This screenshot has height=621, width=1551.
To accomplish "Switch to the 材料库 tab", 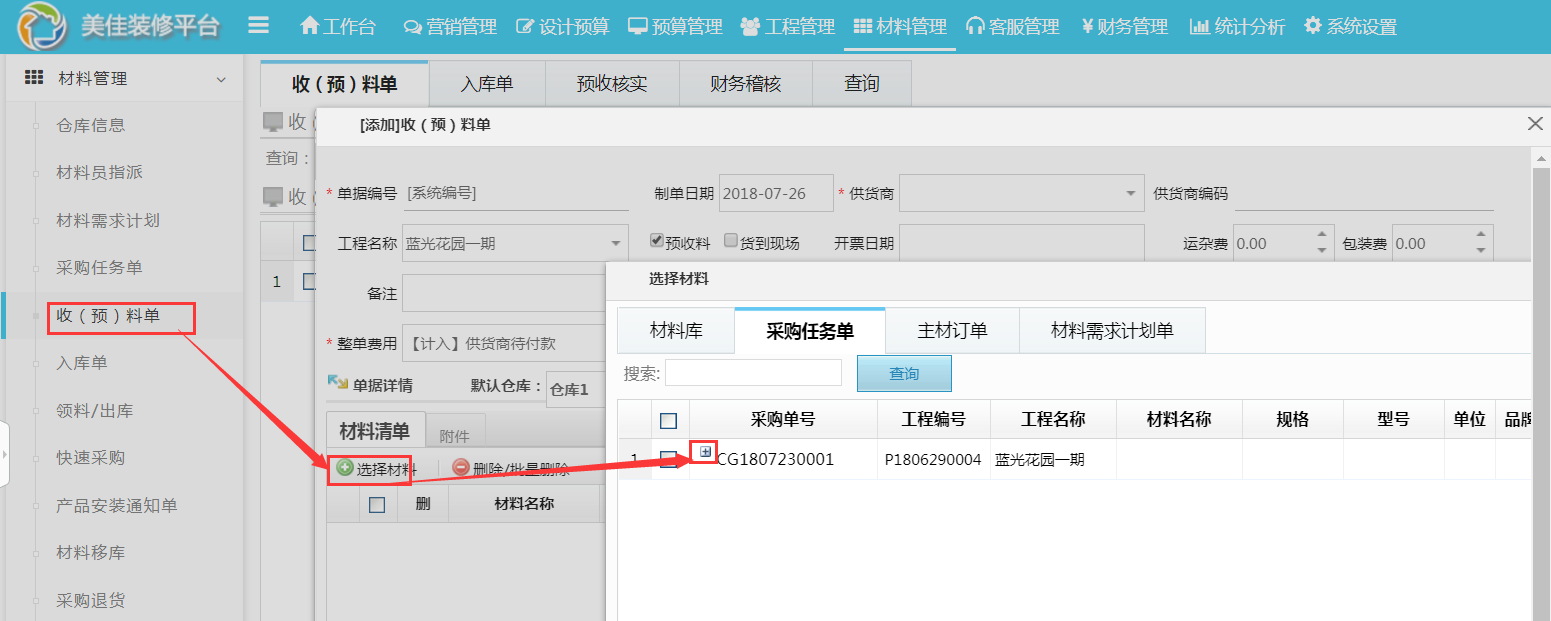I will pyautogui.click(x=675, y=330).
